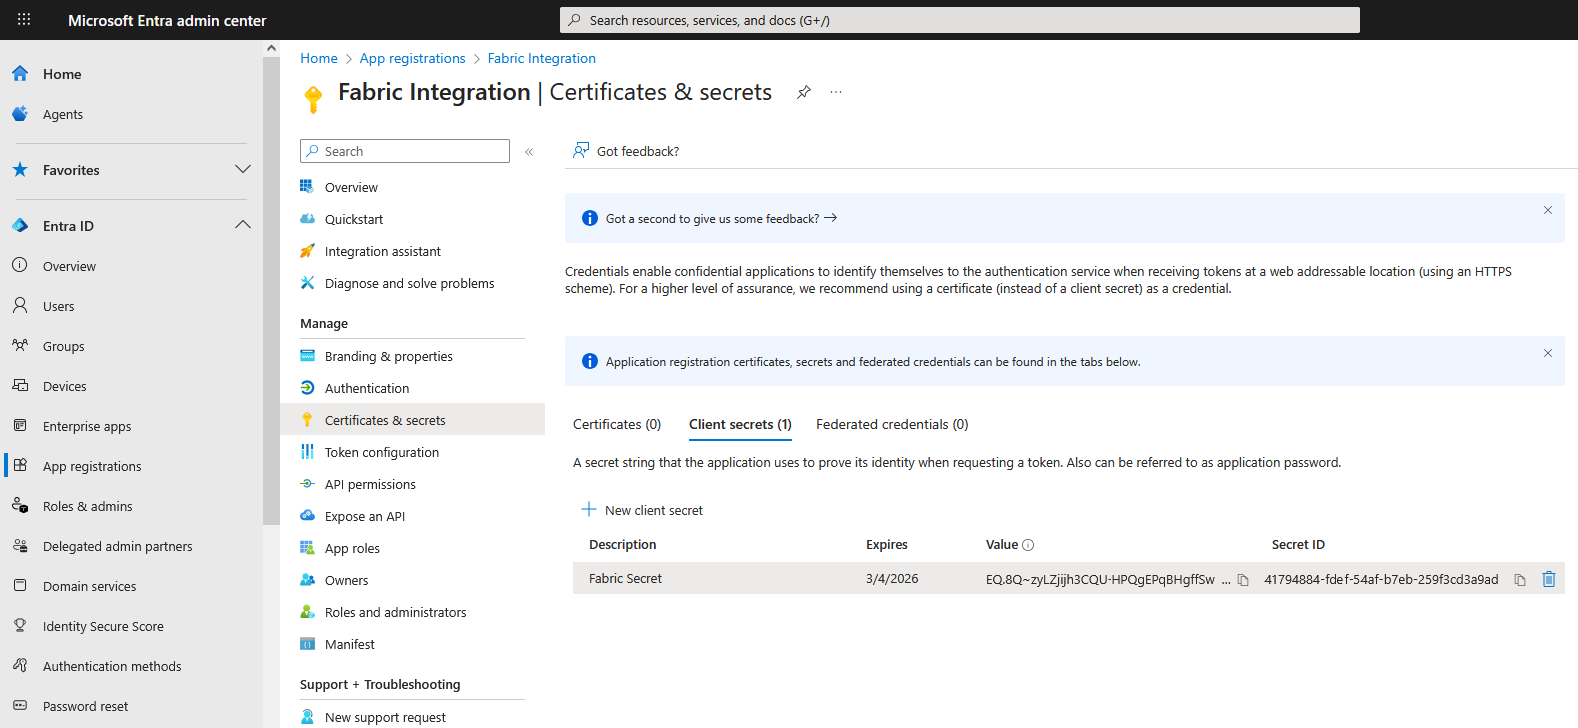
Task: Open App registrations breadcrumb link
Action: [412, 59]
